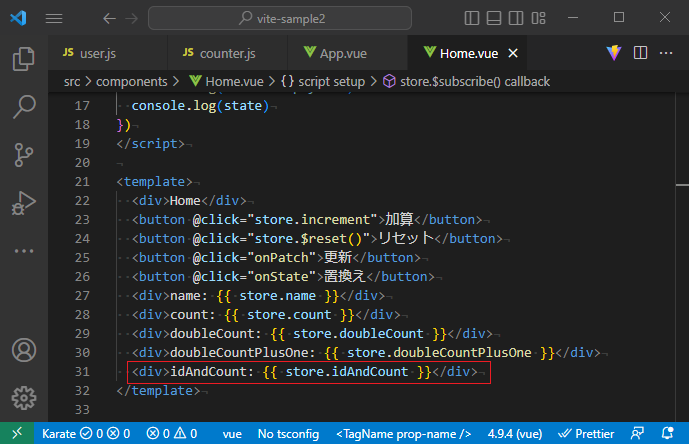Open the Accounts menu
The width and height of the screenshot is (689, 444).
coord(24,350)
